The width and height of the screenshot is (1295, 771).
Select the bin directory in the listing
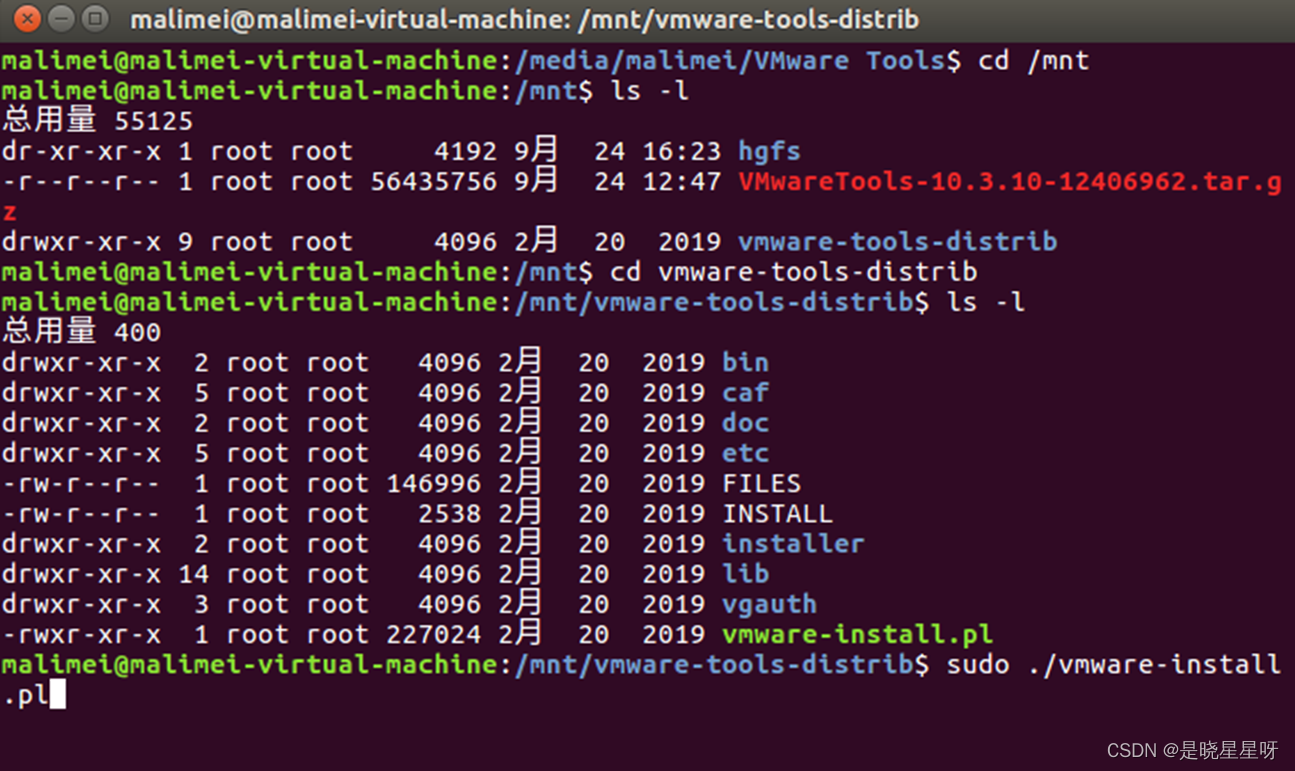[745, 362]
